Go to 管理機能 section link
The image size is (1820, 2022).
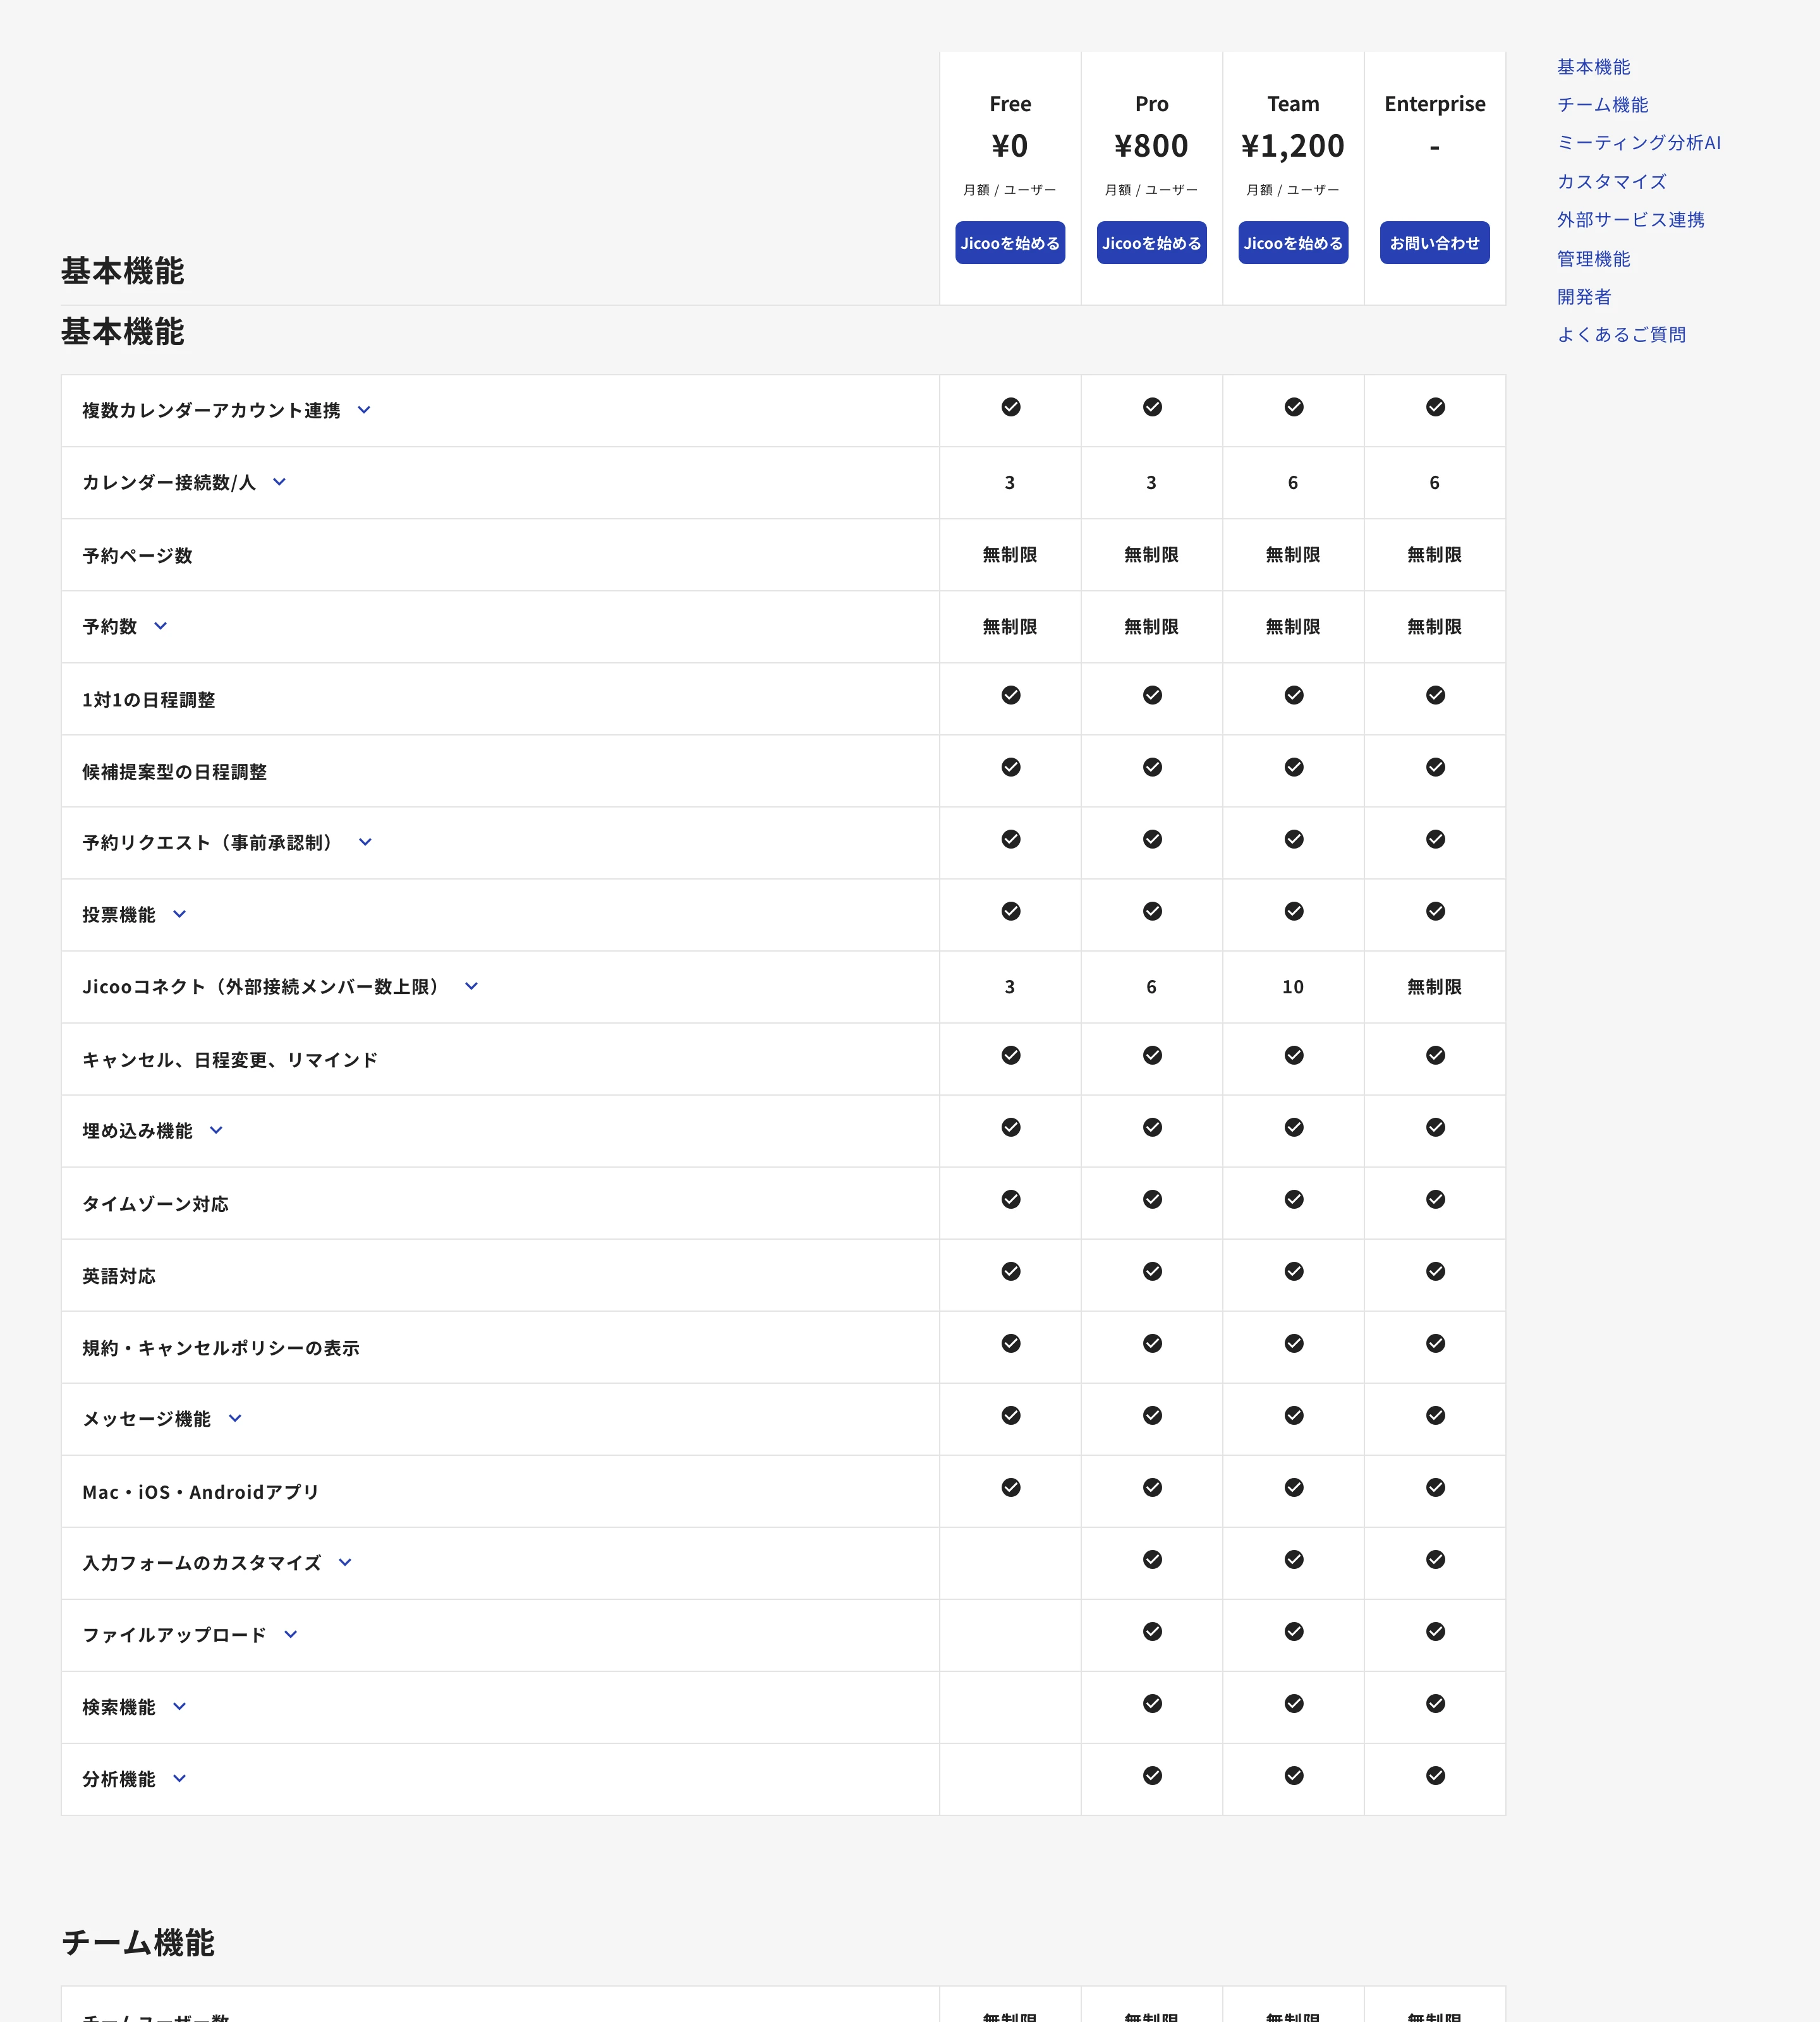coord(1593,259)
